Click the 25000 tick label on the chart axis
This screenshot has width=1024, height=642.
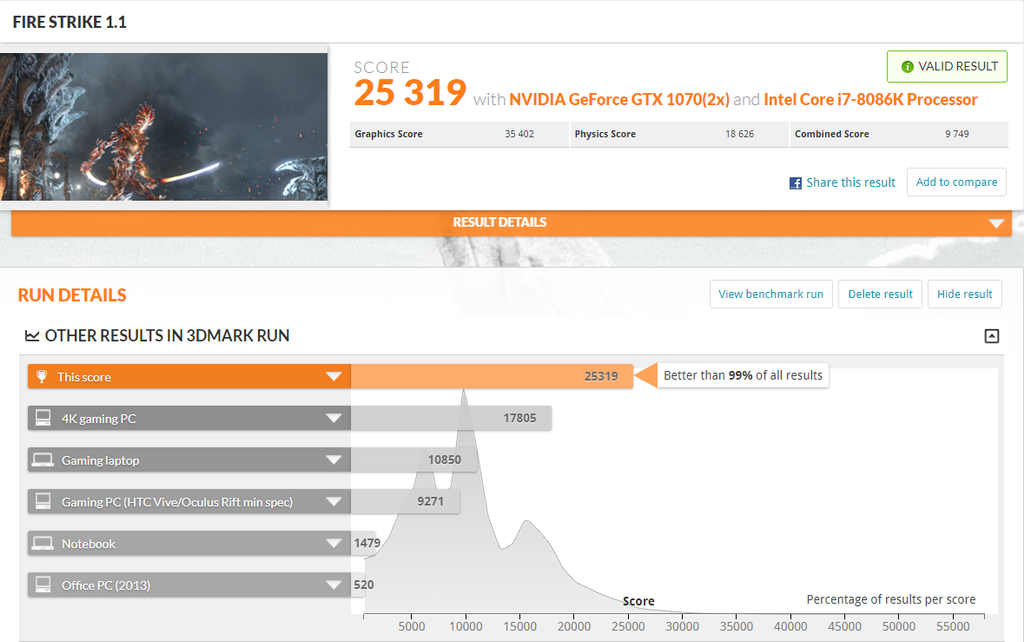pos(628,626)
